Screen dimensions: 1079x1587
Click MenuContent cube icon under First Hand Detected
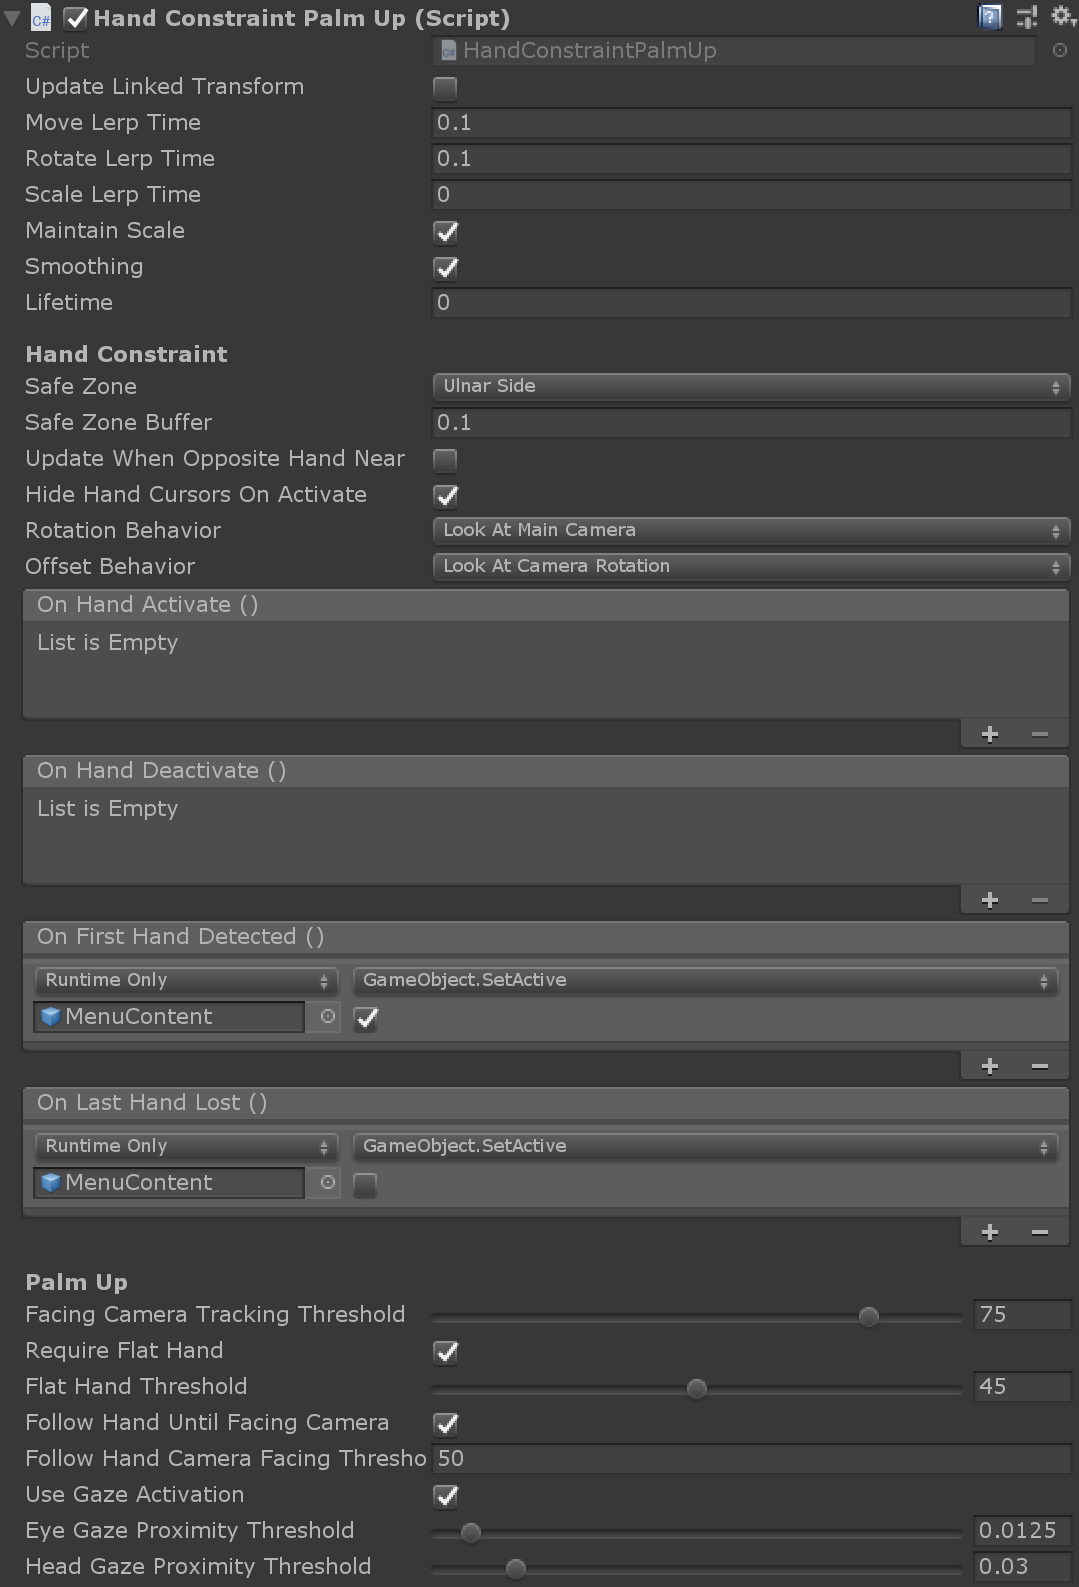point(51,1017)
